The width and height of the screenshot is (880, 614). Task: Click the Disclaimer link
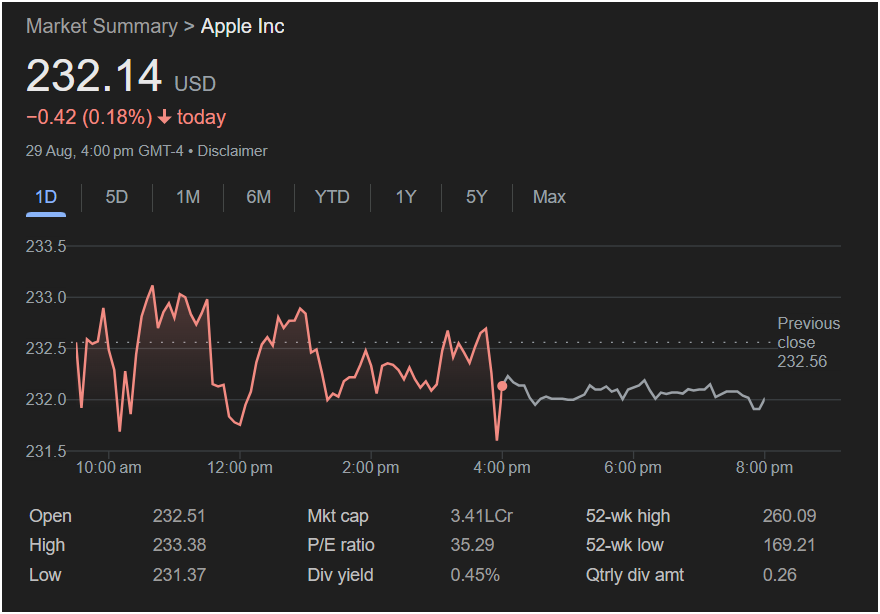pos(232,151)
